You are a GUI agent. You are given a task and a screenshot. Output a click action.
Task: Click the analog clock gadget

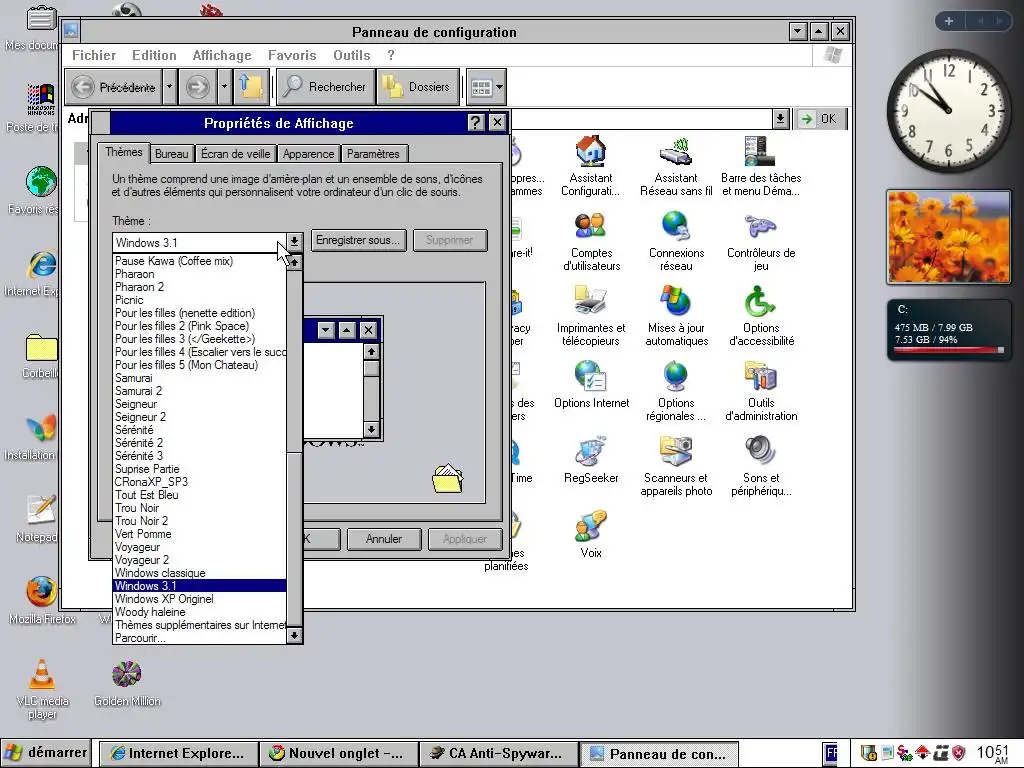948,110
